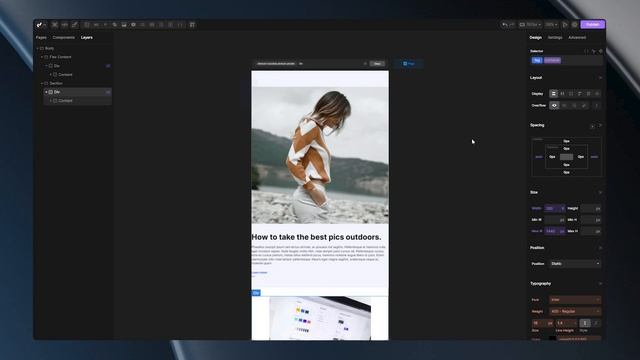Image resolution: width=640 pixels, height=360 pixels.
Task: Set display to grid
Action: click(x=571, y=94)
